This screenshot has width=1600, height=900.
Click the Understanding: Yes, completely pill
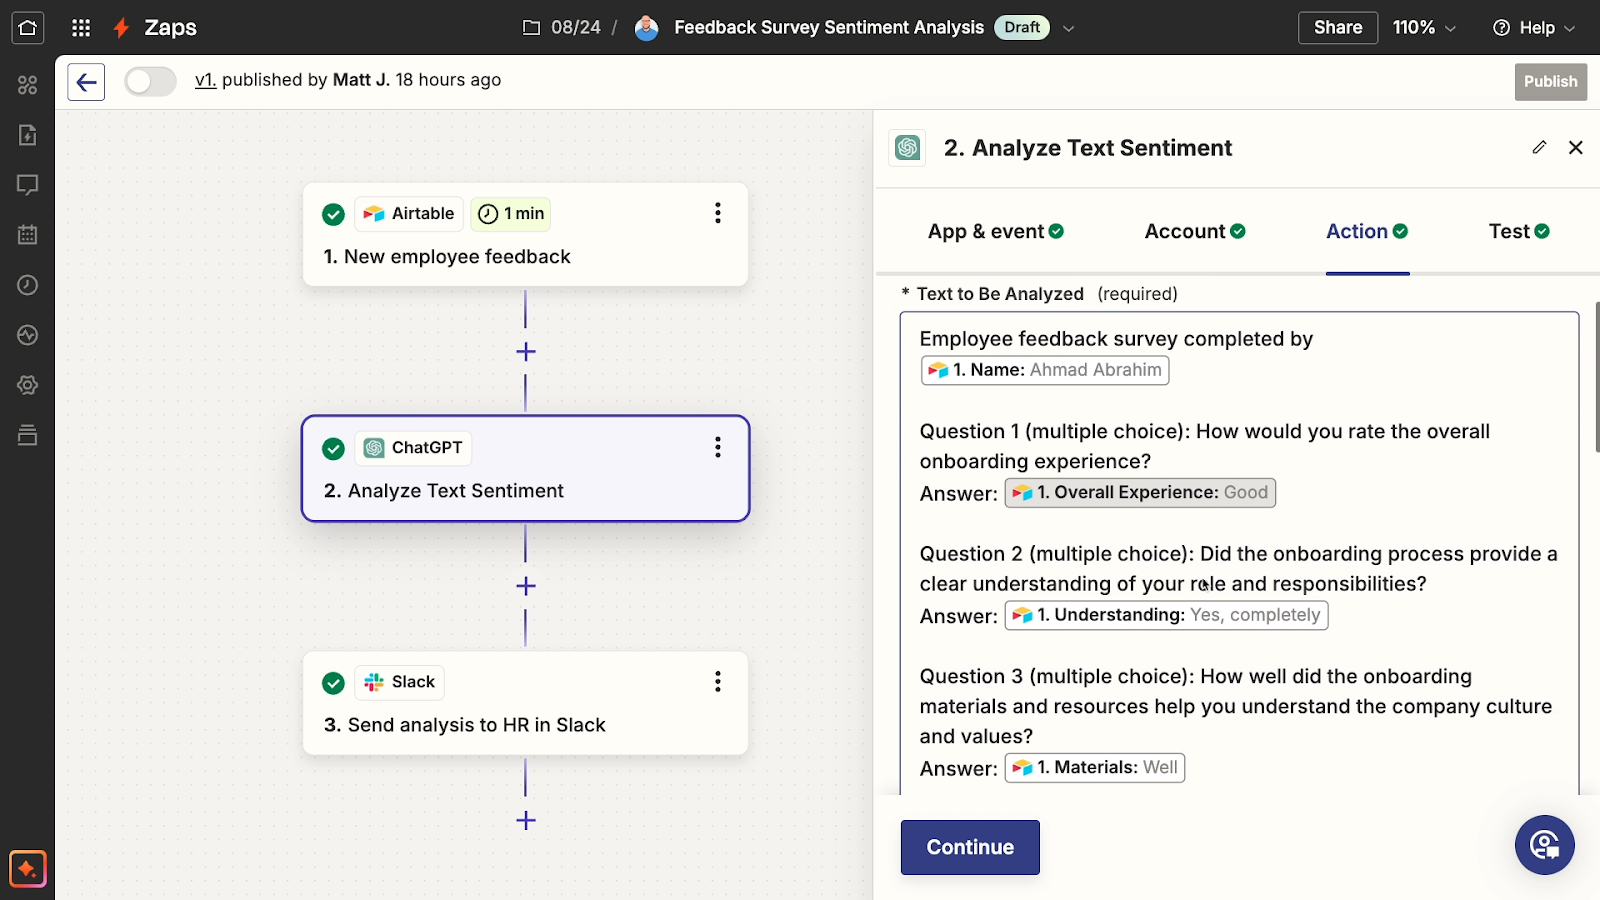tap(1166, 615)
